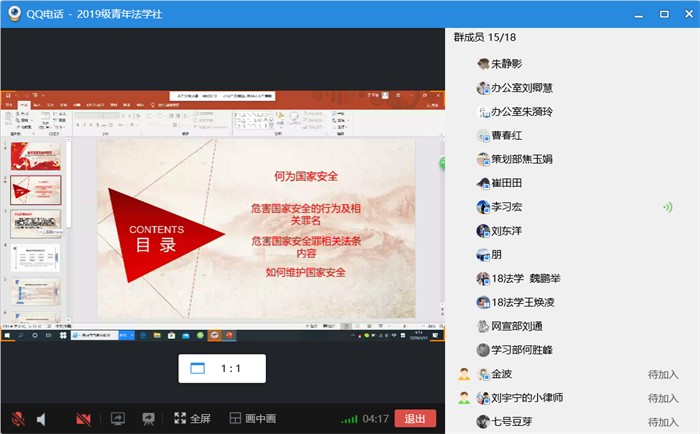700x434 pixels.
Task: Click 如何维护国家安全 text on slide
Action: click(306, 272)
